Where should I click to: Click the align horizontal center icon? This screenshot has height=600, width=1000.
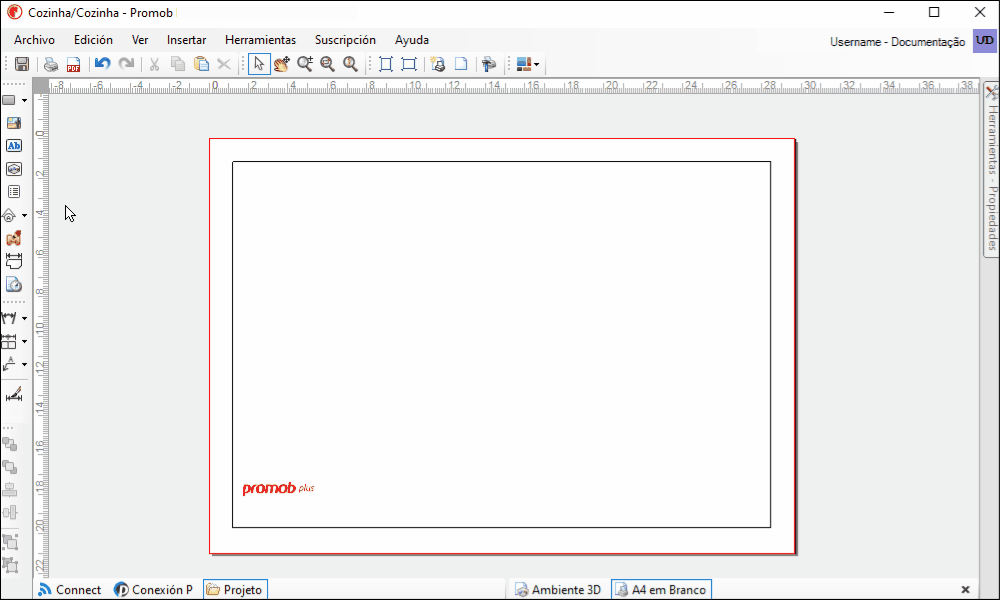coord(10,490)
